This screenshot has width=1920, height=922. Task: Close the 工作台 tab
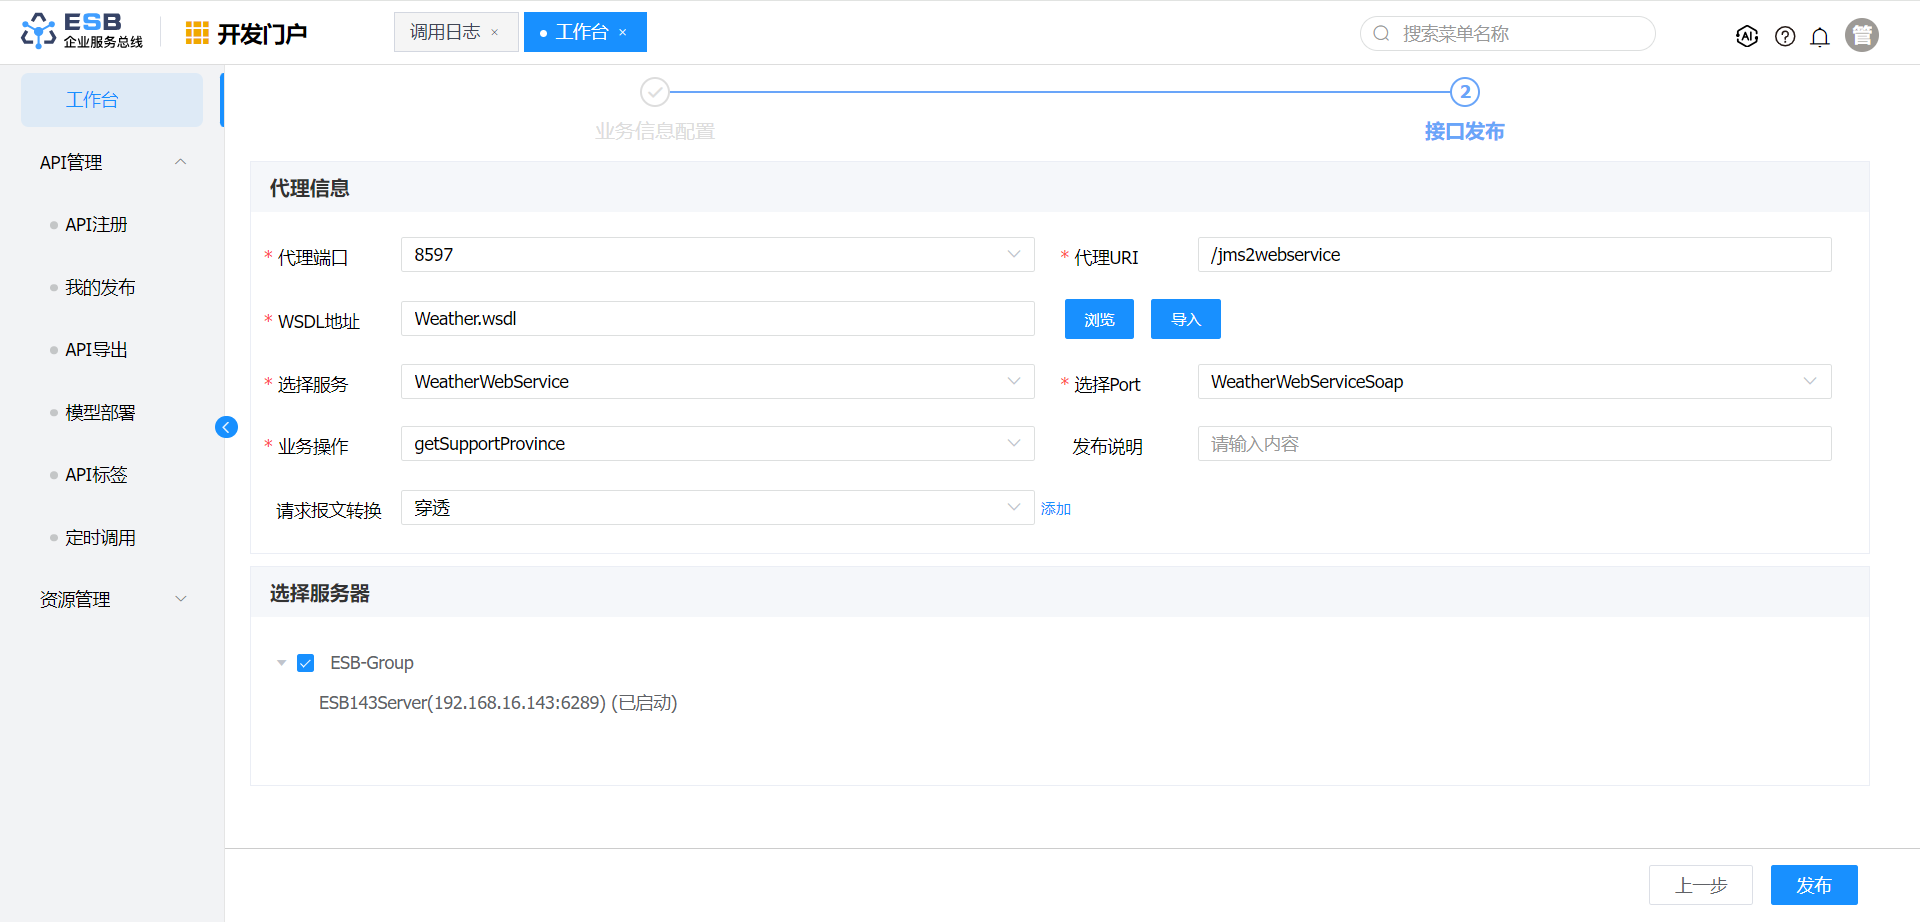coord(623,33)
